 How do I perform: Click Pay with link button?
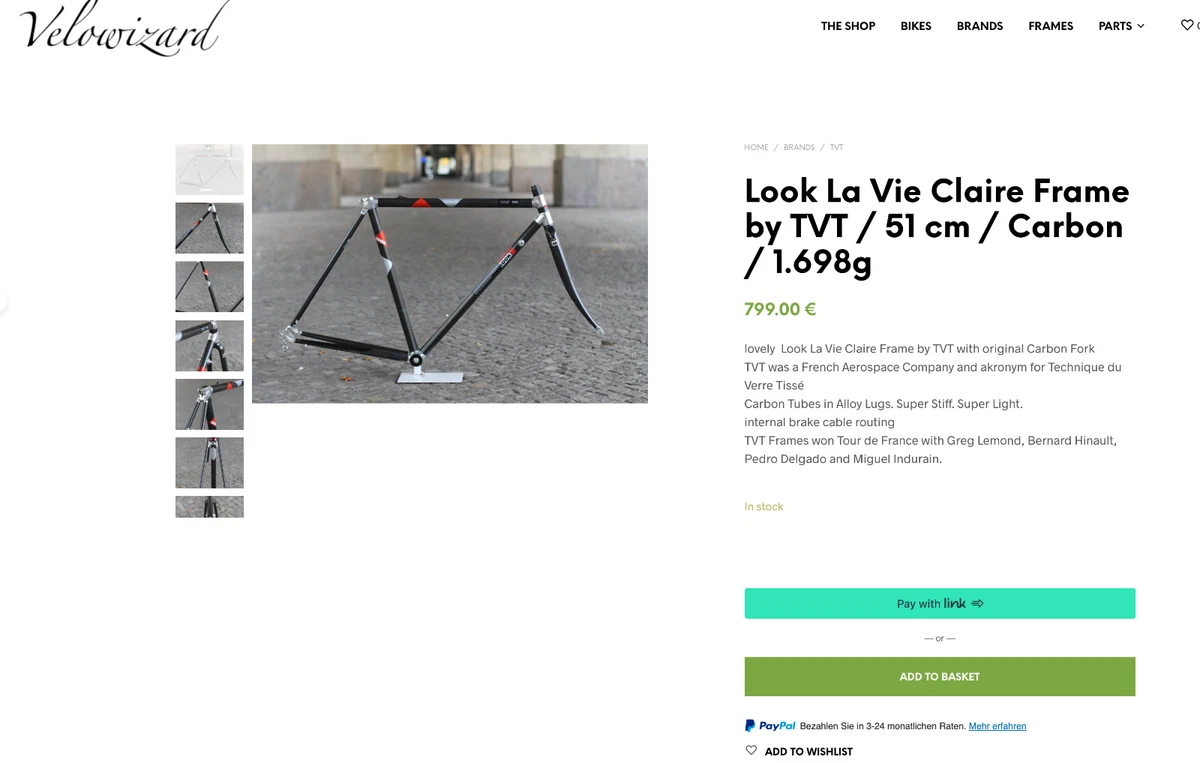click(940, 603)
